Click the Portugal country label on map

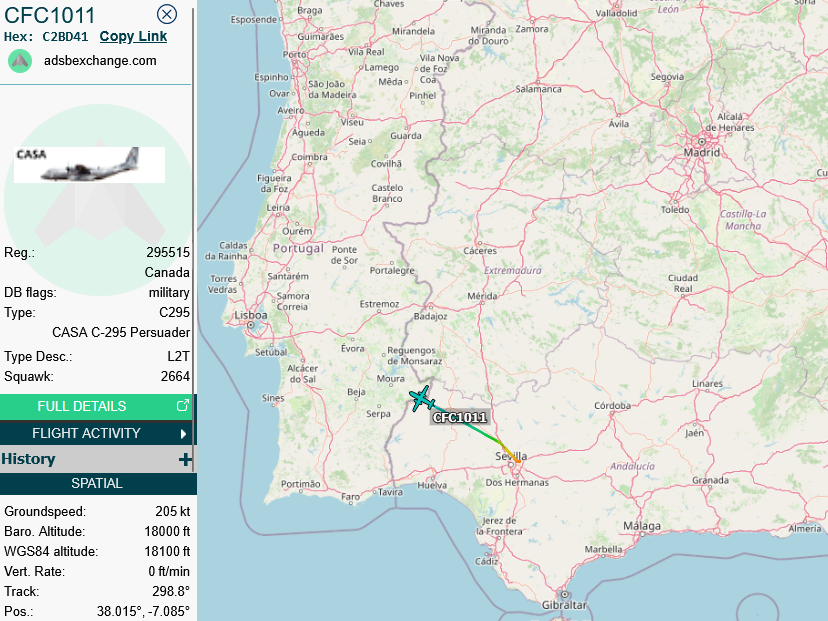click(298, 248)
